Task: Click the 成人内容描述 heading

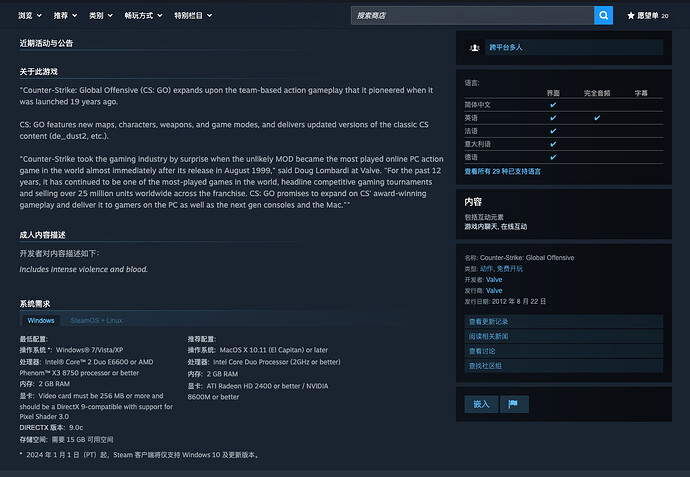Action: (x=42, y=235)
